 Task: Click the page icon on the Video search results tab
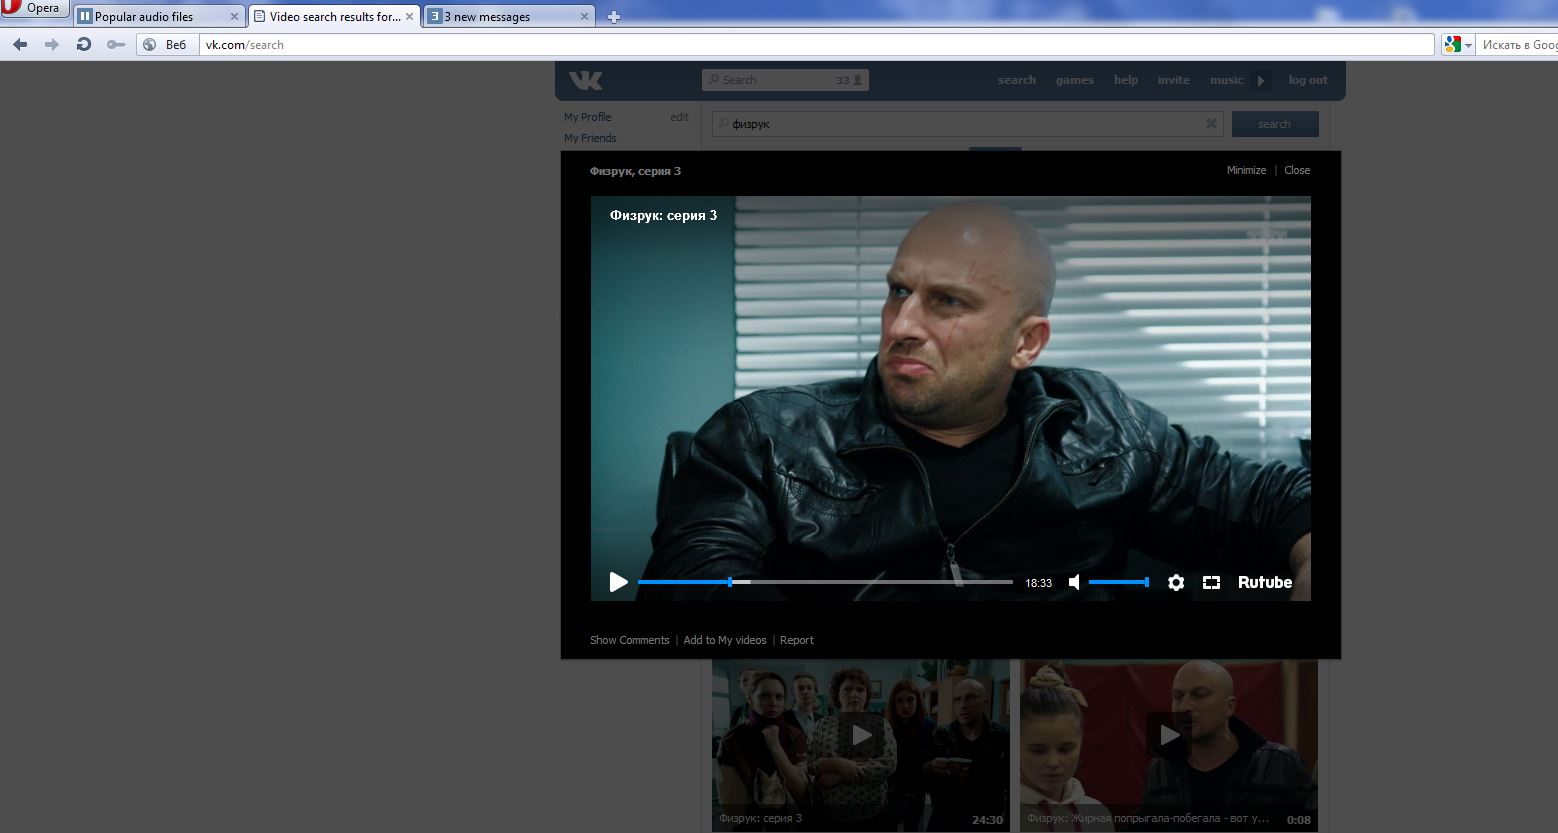pyautogui.click(x=259, y=17)
